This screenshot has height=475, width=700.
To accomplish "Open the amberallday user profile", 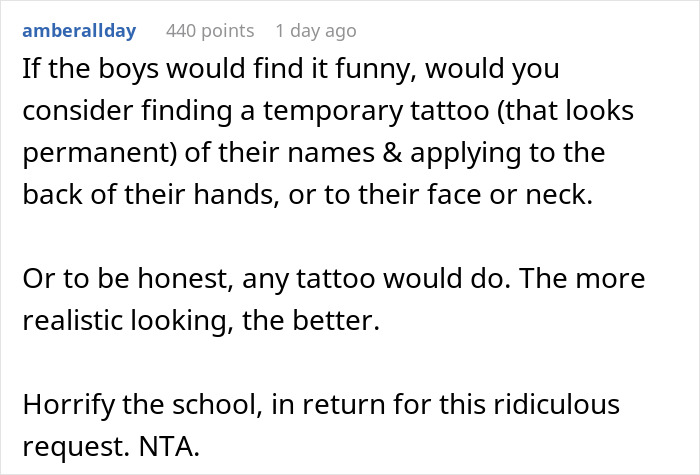I will coord(83,31).
